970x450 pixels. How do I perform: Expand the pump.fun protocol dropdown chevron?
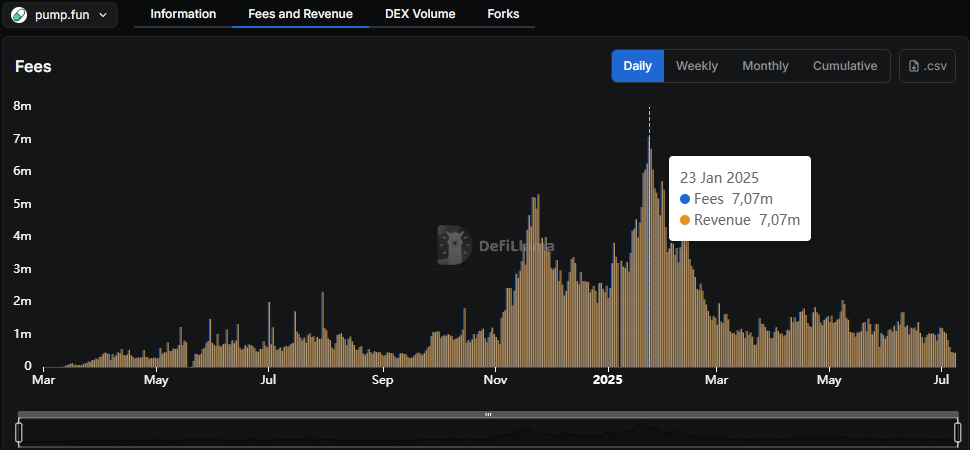click(x=103, y=15)
